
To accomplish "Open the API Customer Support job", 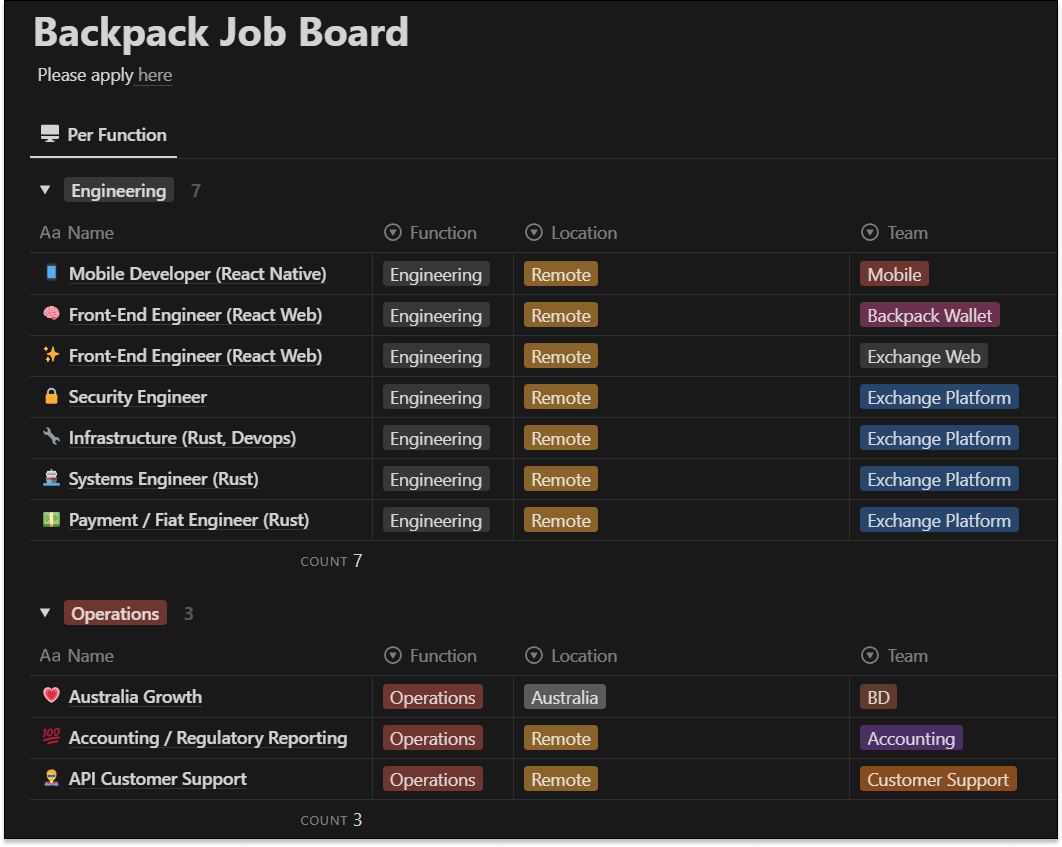I will coord(158,779).
